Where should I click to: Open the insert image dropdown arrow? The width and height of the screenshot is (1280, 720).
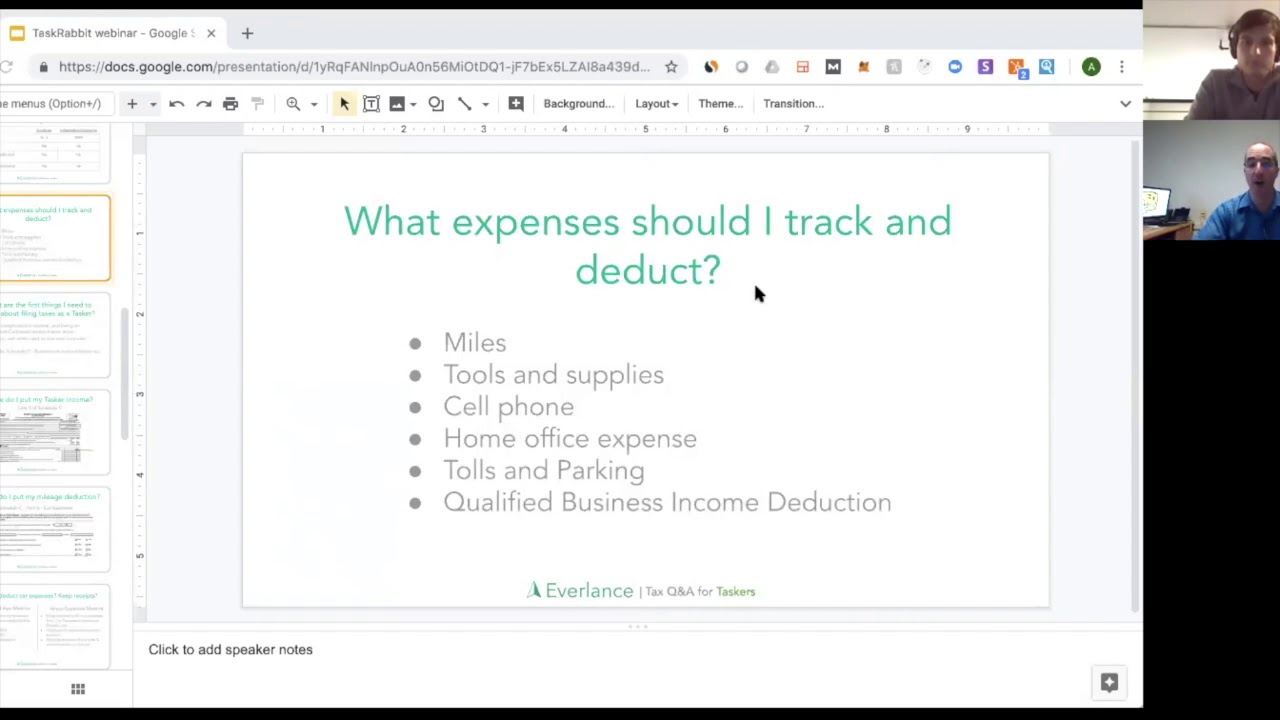[413, 104]
